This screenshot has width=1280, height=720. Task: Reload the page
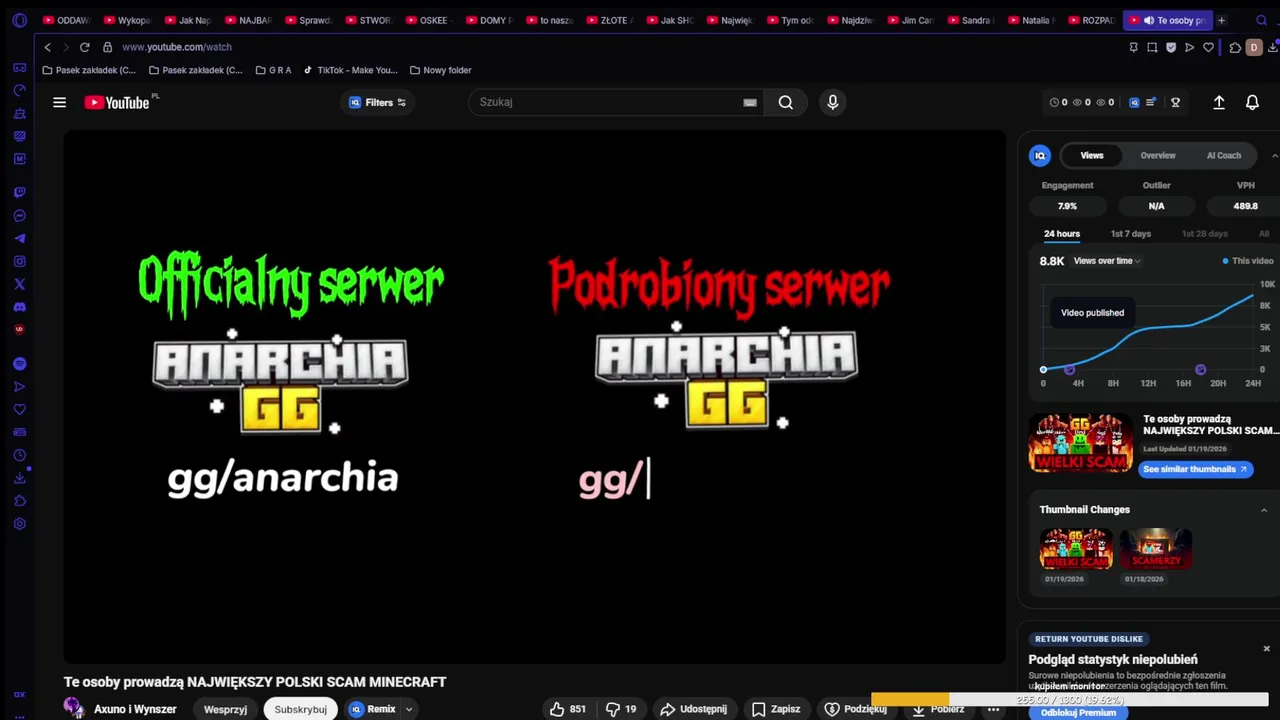click(84, 47)
